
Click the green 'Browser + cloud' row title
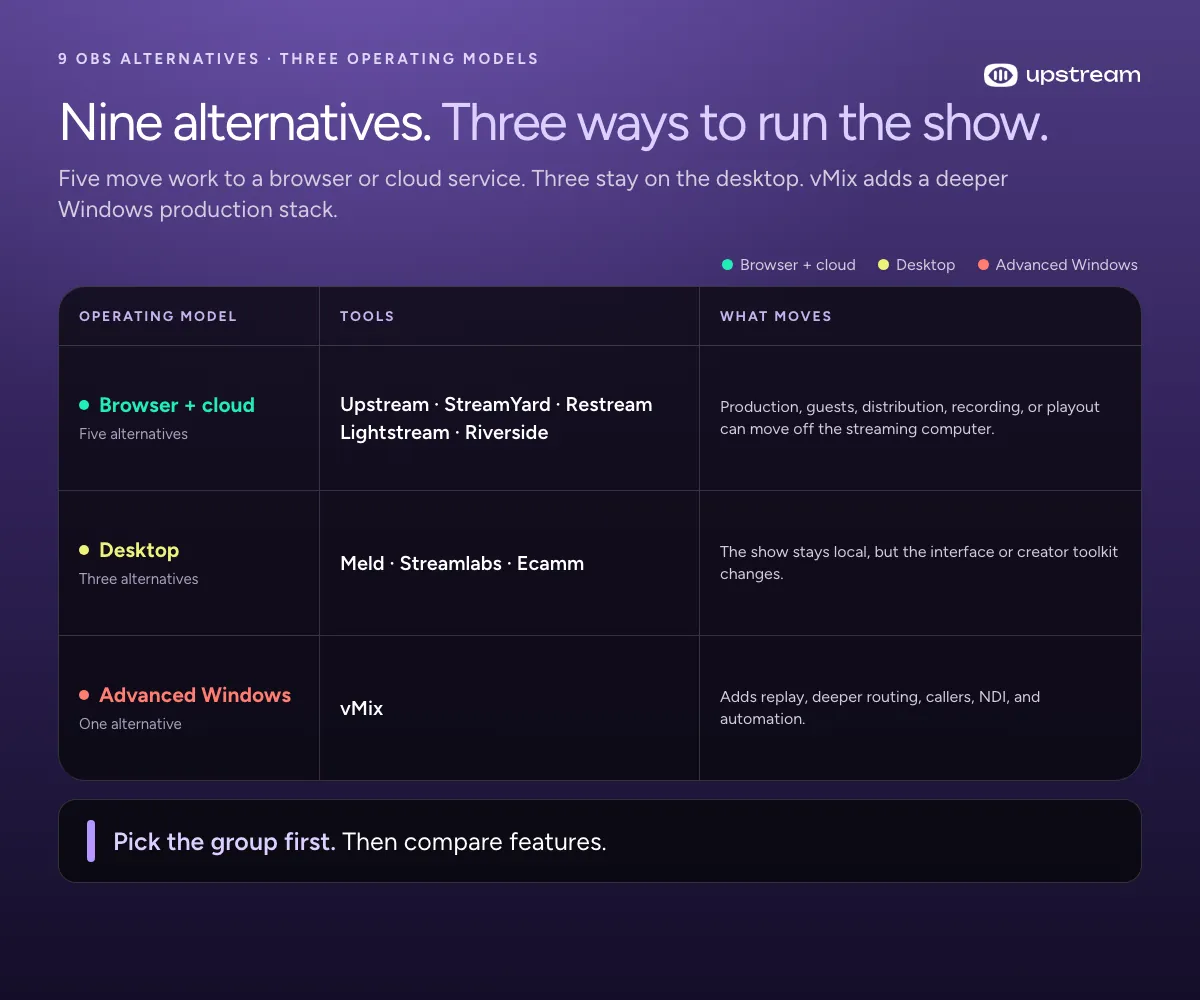[x=177, y=405]
